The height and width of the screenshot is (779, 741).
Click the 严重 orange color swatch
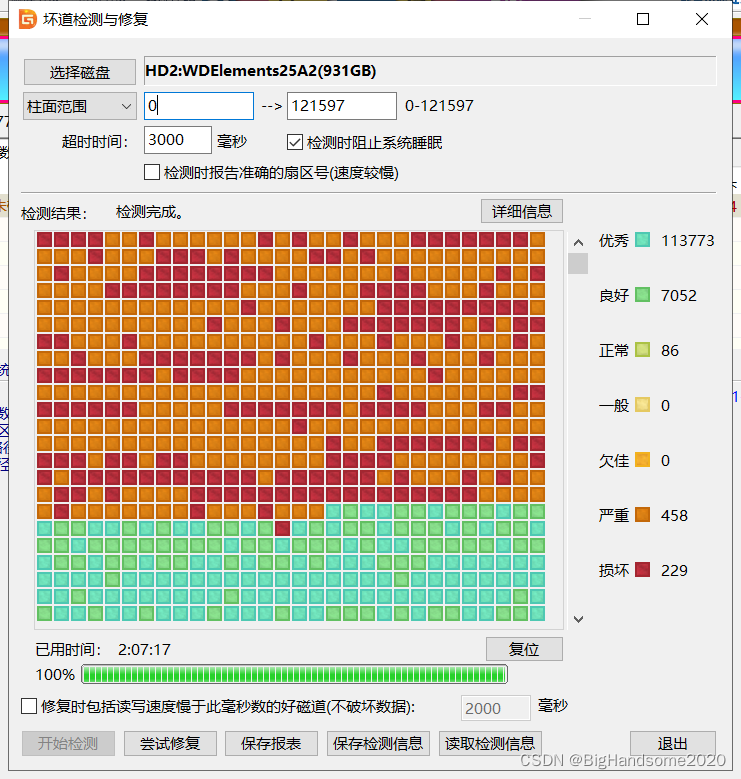(x=643, y=515)
